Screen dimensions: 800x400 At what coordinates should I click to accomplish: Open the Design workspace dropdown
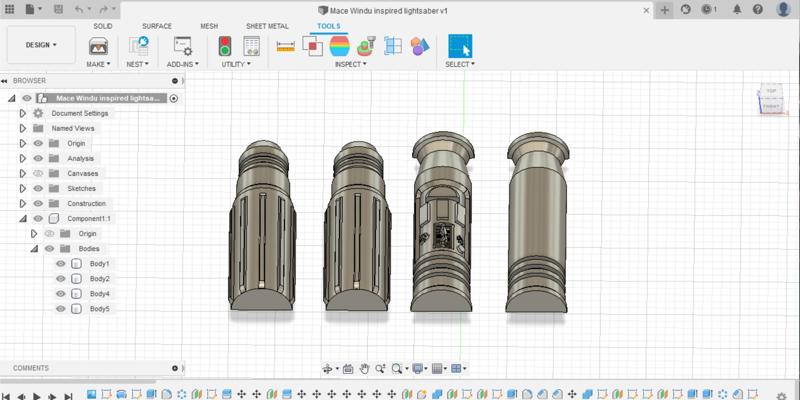41,45
